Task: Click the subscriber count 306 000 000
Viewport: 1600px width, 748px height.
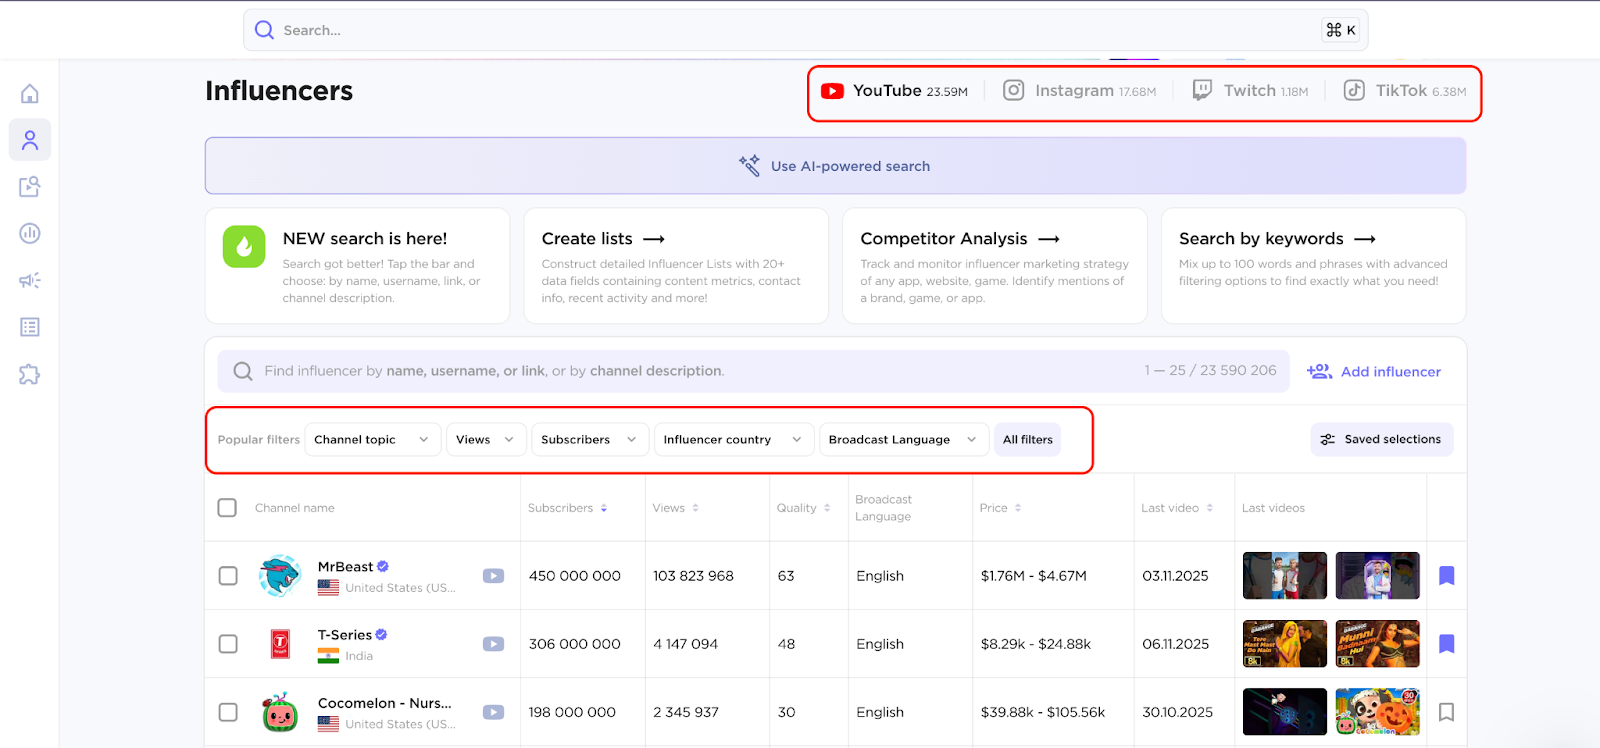Action: coord(575,644)
